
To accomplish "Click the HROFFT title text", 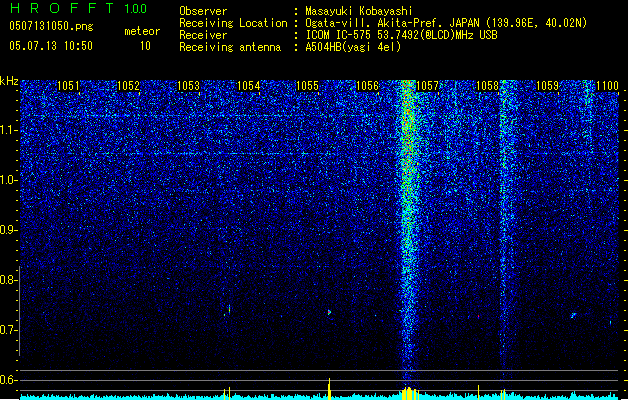I will pos(62,8).
